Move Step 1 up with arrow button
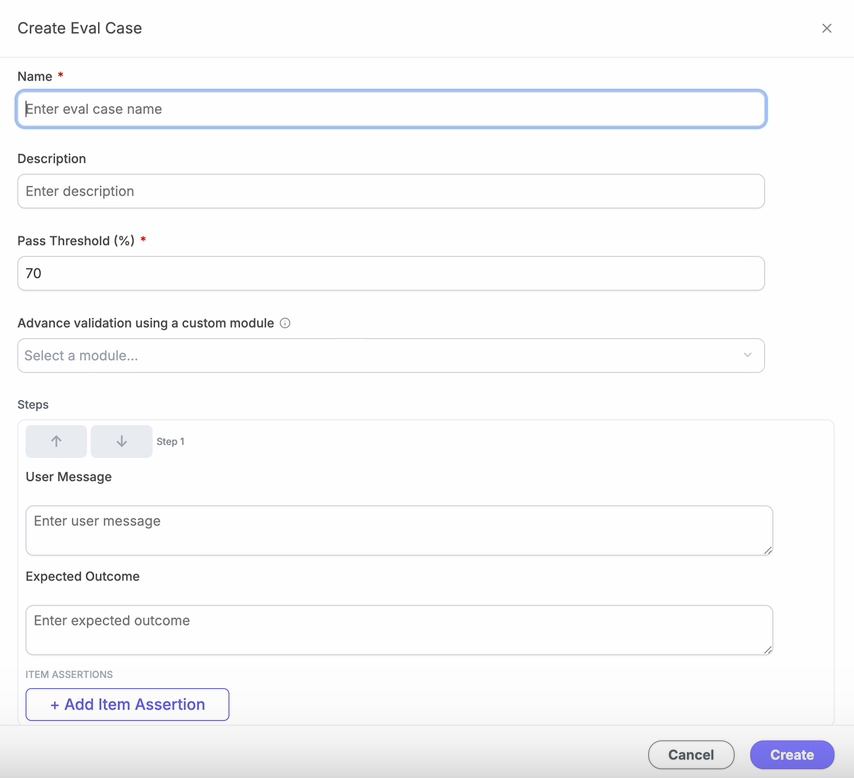Screen dimensions: 854x778 tap(56, 441)
